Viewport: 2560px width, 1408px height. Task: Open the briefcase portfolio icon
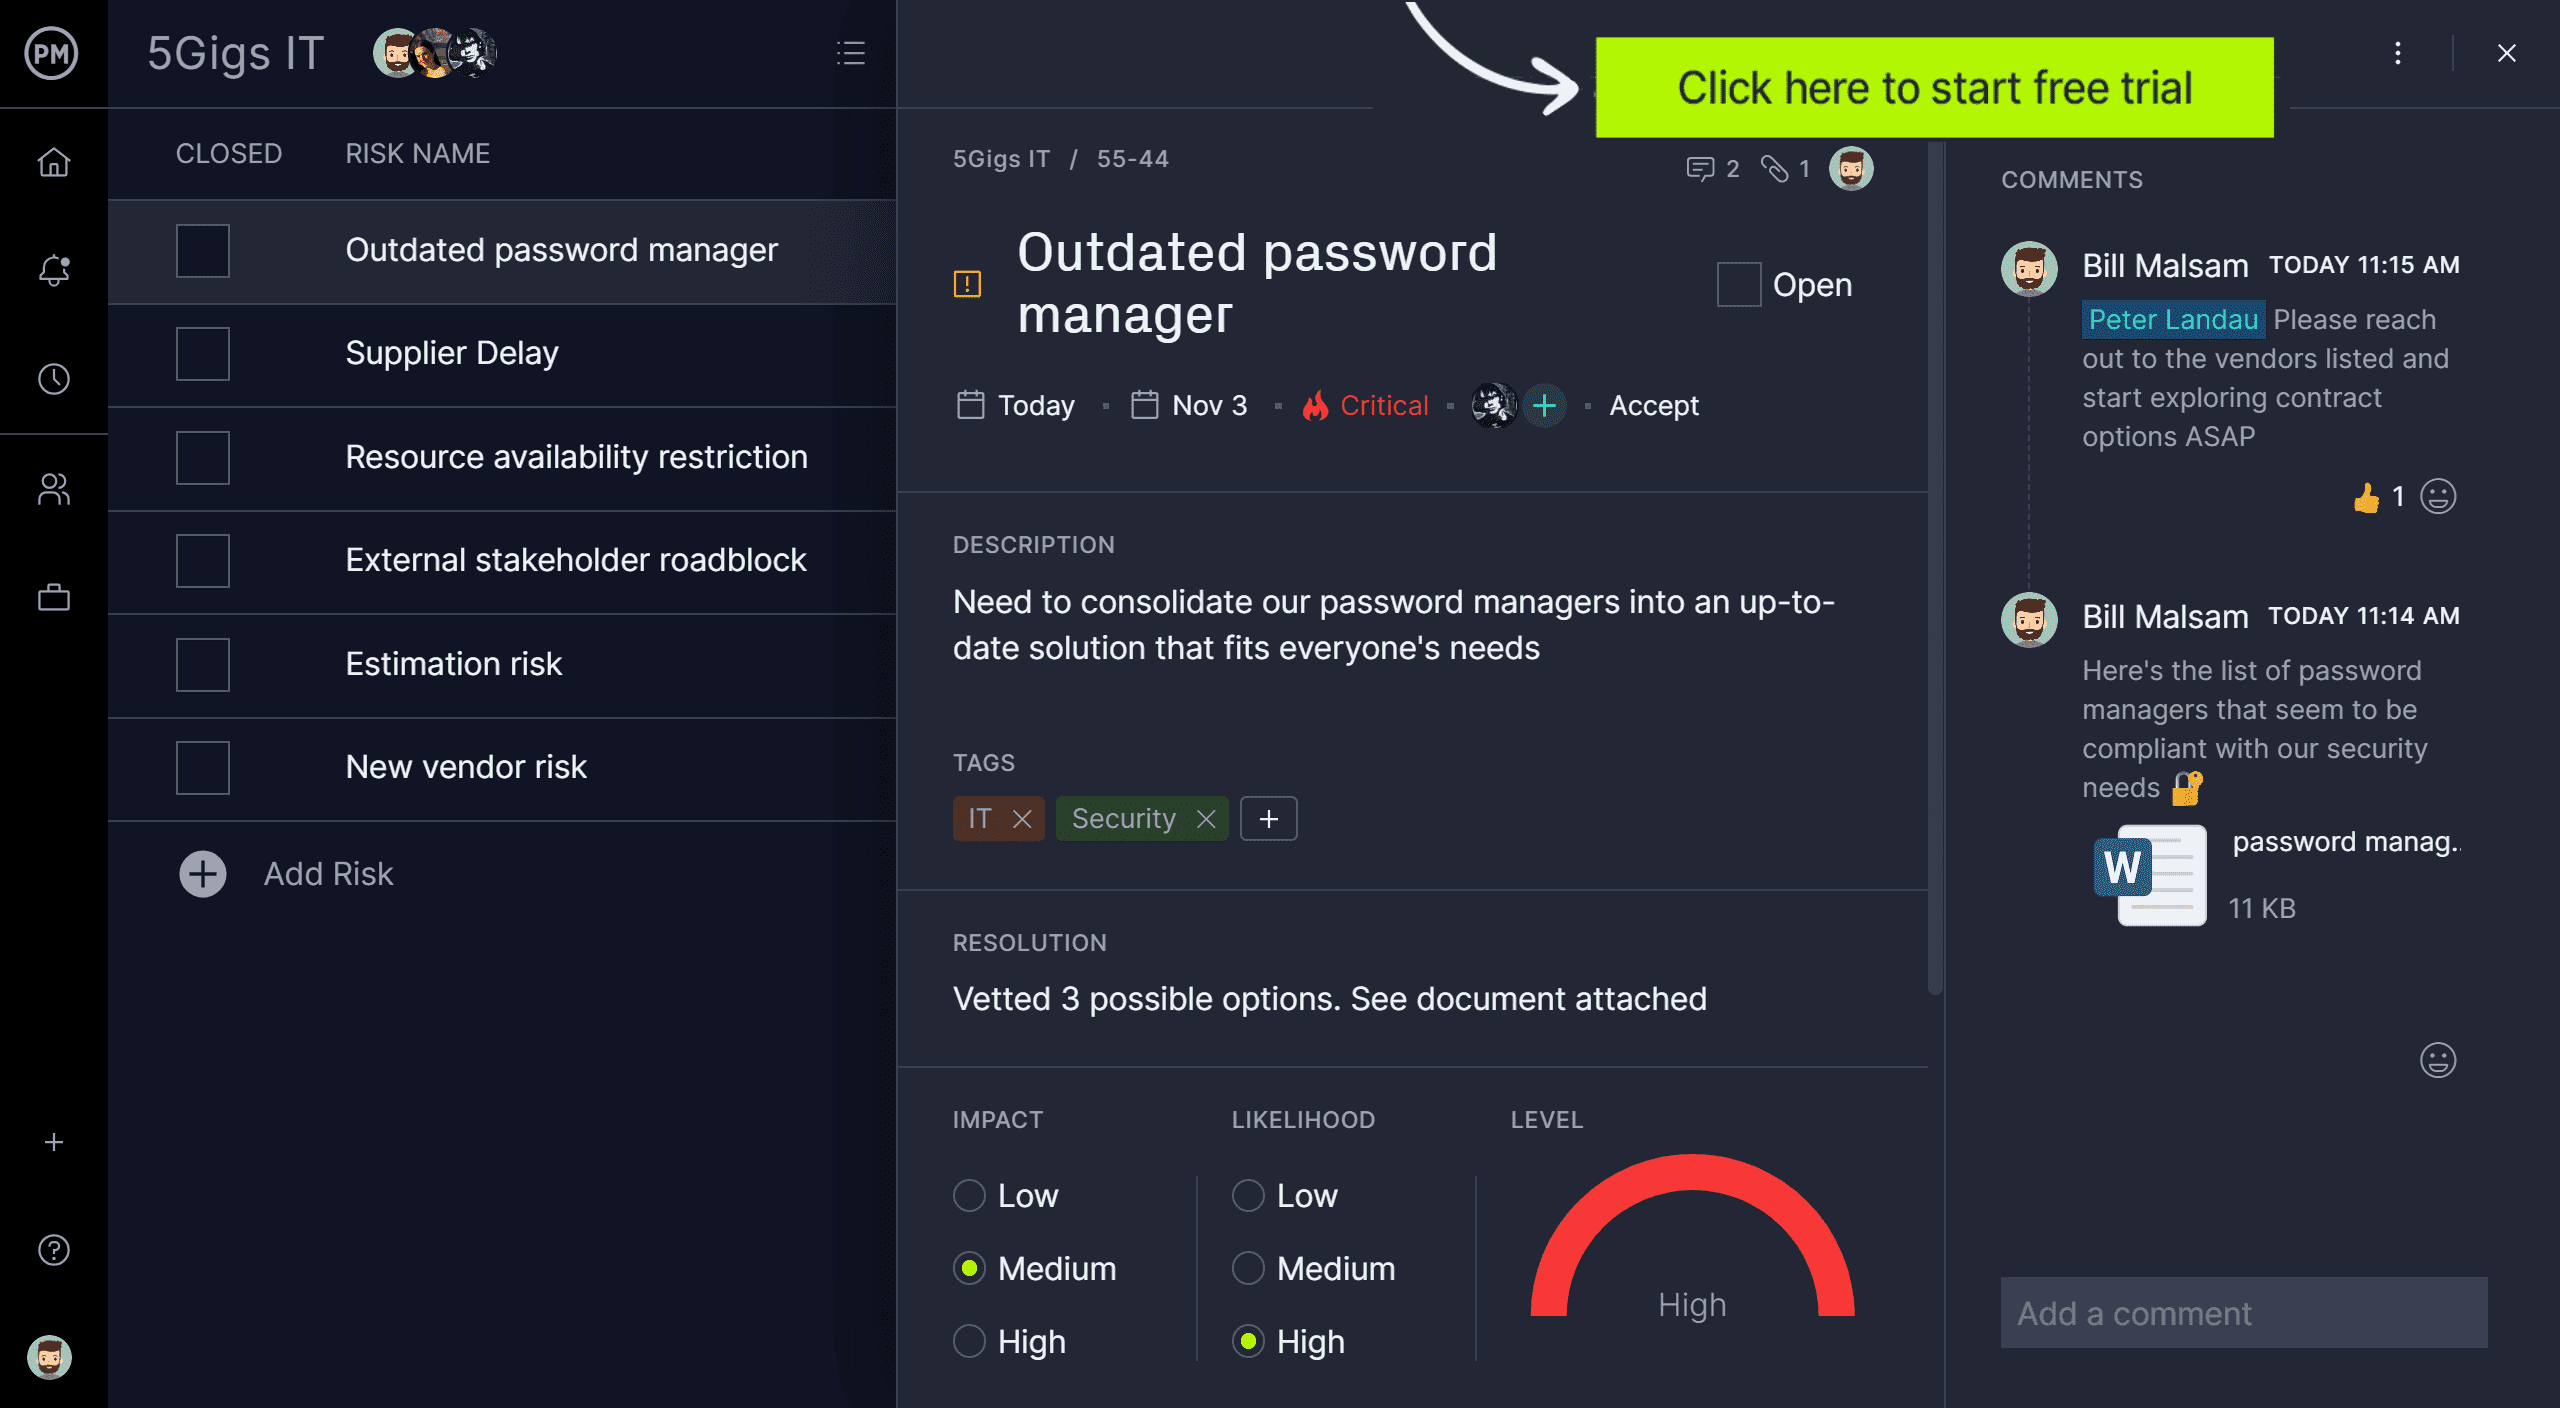click(x=54, y=597)
